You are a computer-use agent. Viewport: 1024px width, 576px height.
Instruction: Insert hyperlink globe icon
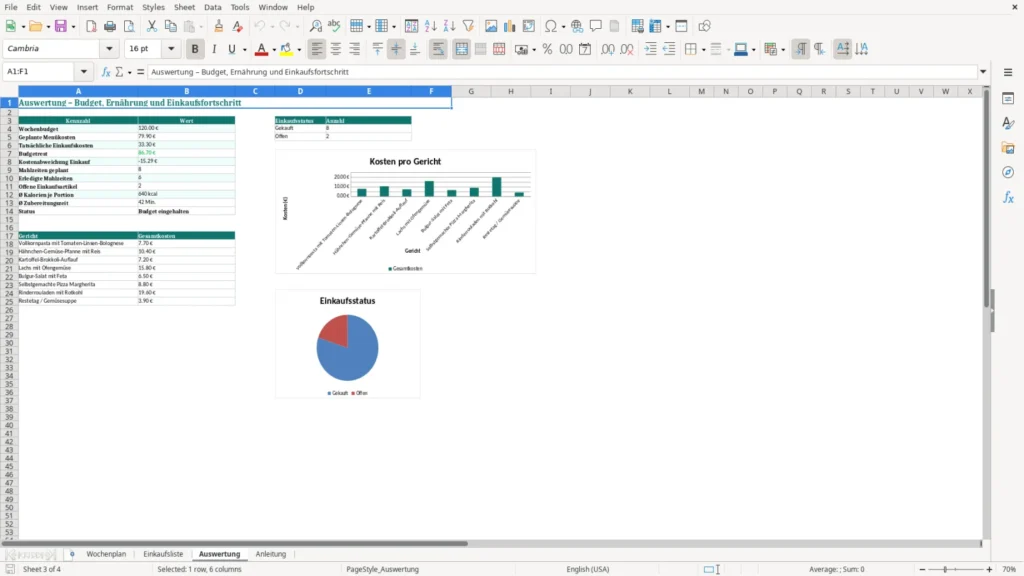point(577,26)
